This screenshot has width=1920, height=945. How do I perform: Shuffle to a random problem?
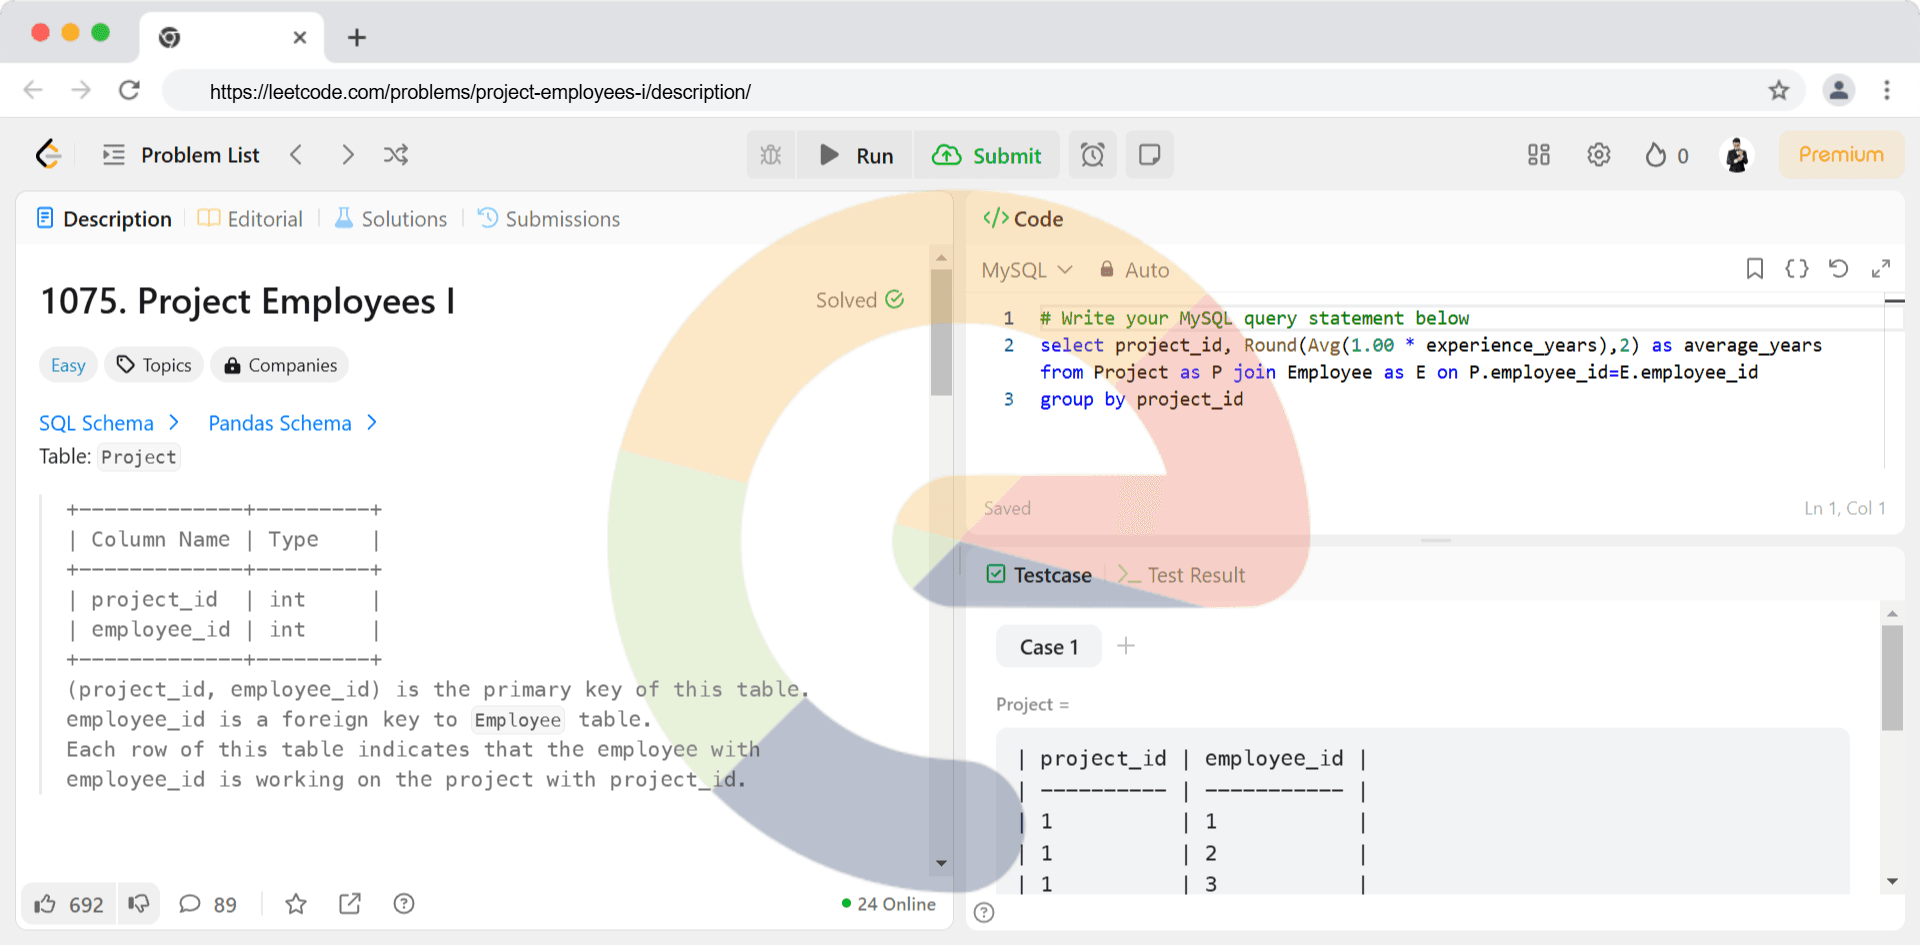[396, 155]
